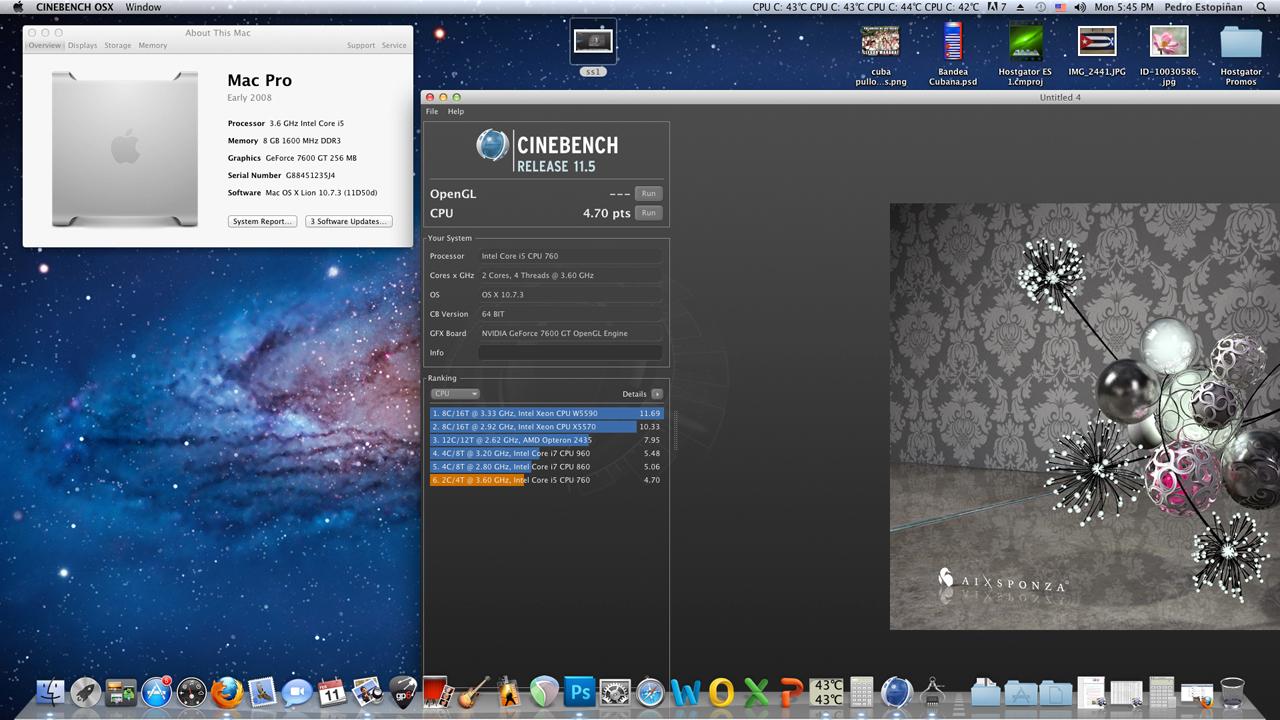The height and width of the screenshot is (720, 1280).
Task: Open System Preferences gear in dock
Action: click(x=615, y=692)
